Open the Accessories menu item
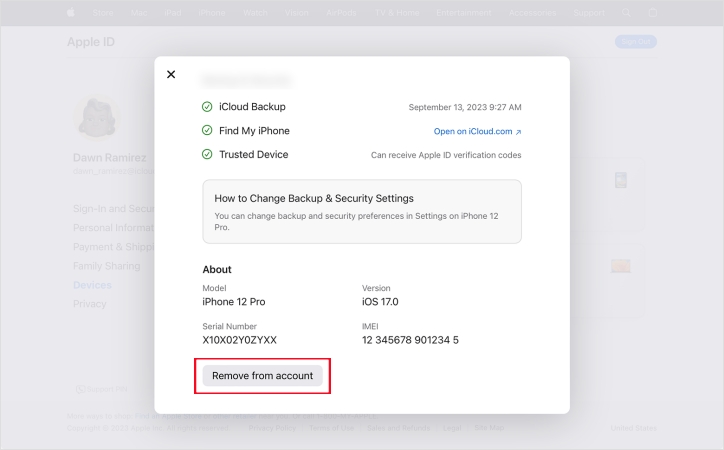724x450 pixels. click(532, 13)
